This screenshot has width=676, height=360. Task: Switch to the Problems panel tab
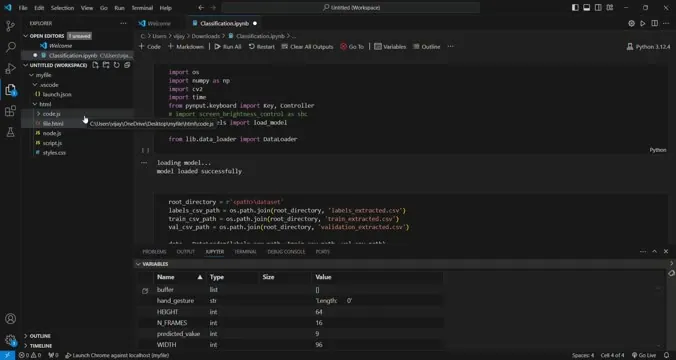pos(154,252)
